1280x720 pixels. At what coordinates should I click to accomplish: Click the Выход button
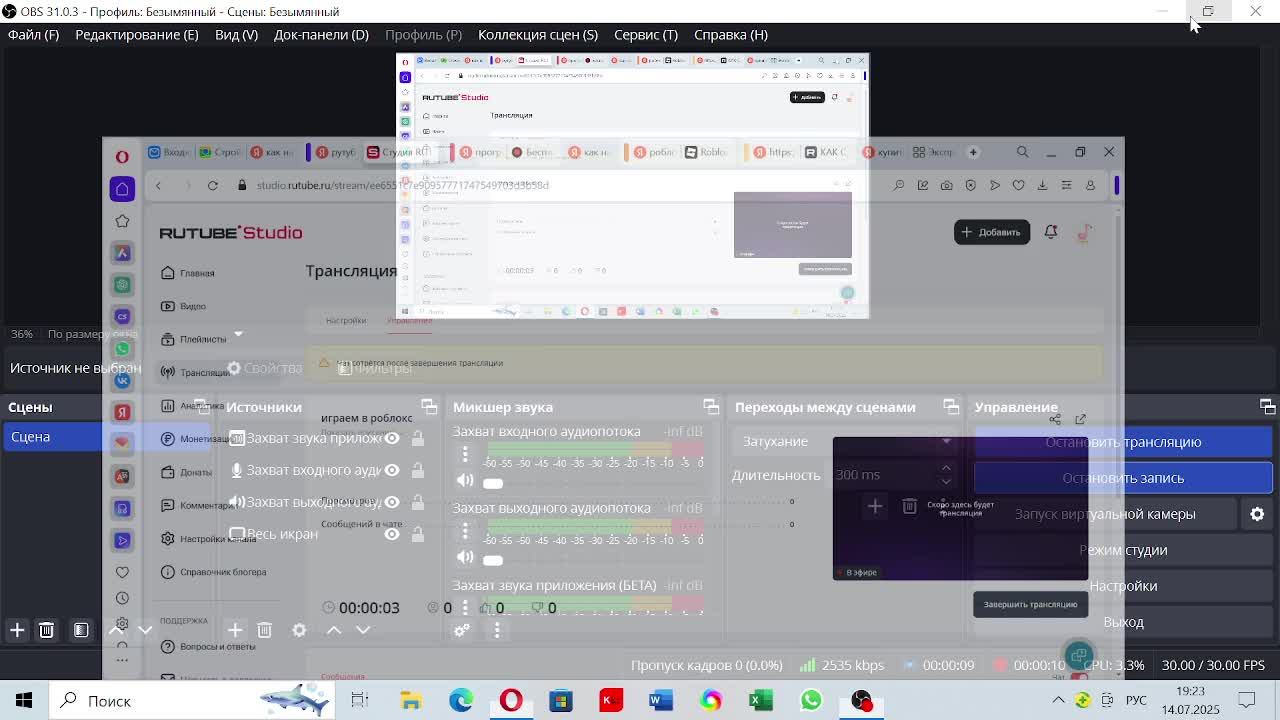1123,622
